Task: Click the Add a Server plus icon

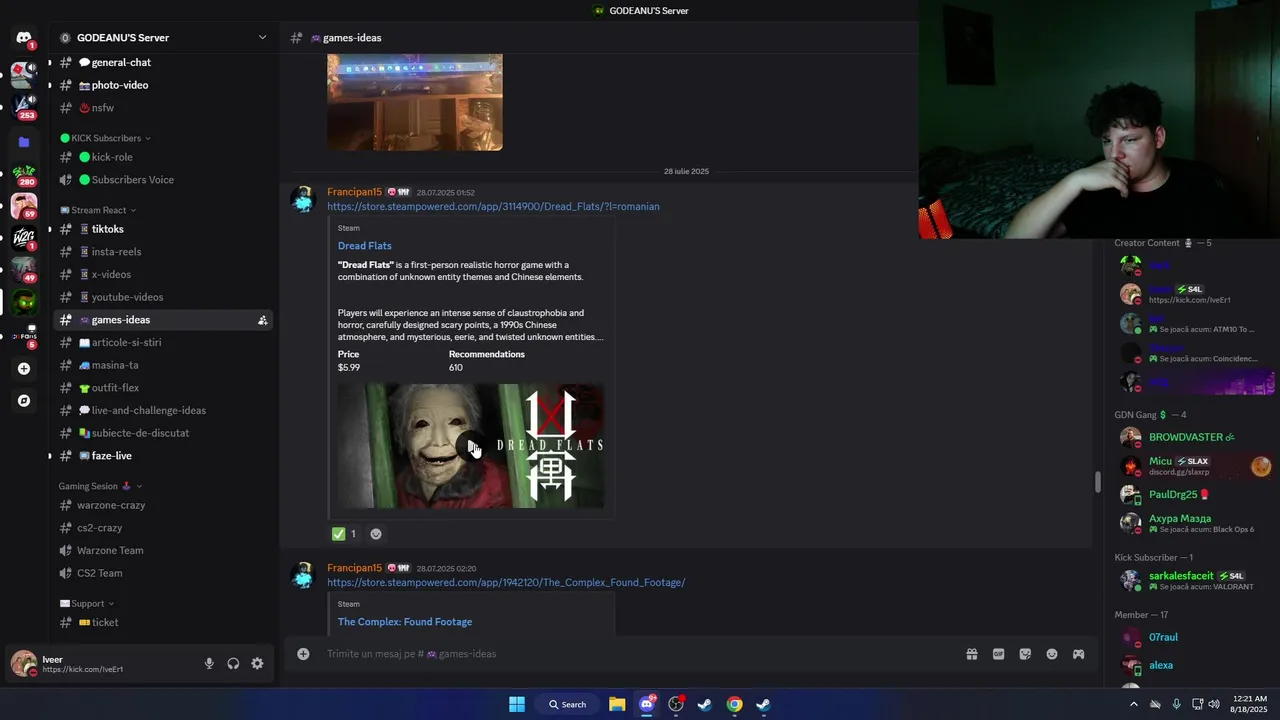Action: [24, 368]
